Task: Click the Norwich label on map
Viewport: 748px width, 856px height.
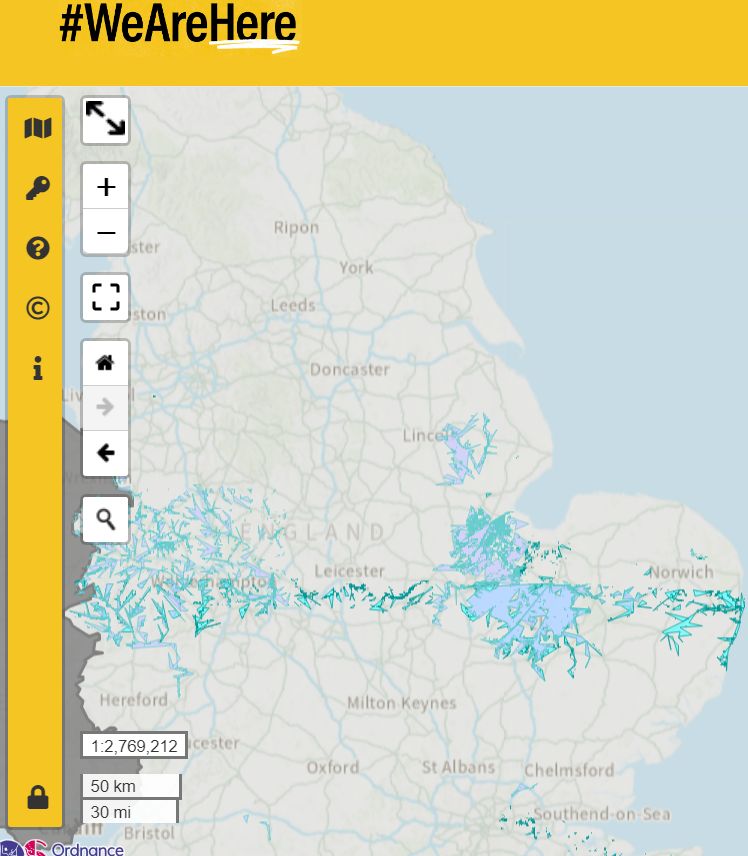Action: tap(681, 572)
